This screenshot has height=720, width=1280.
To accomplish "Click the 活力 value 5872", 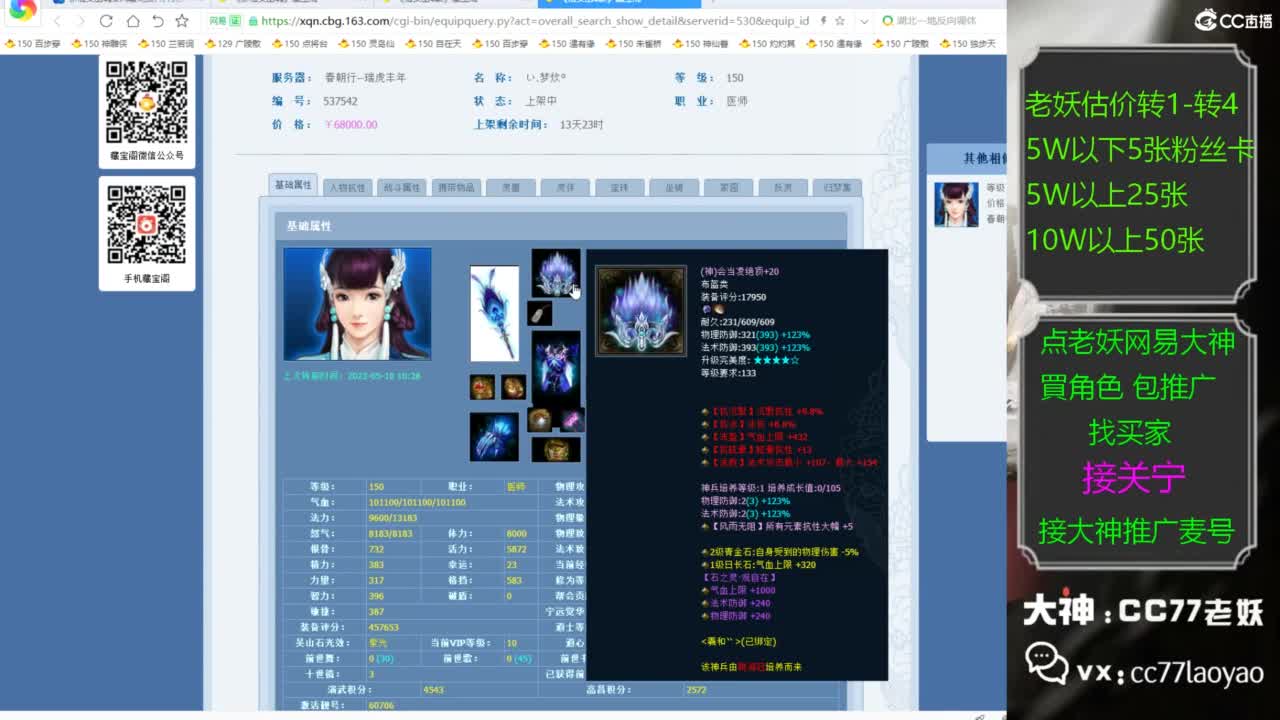I will [517, 549].
